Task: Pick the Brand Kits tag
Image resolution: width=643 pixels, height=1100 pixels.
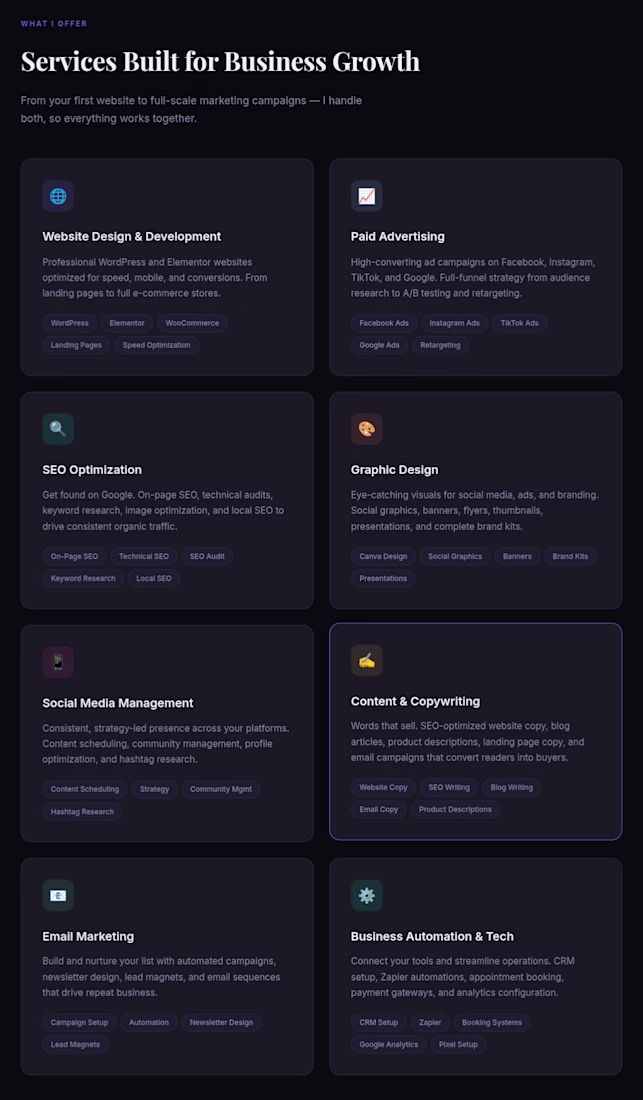Action: pos(570,556)
